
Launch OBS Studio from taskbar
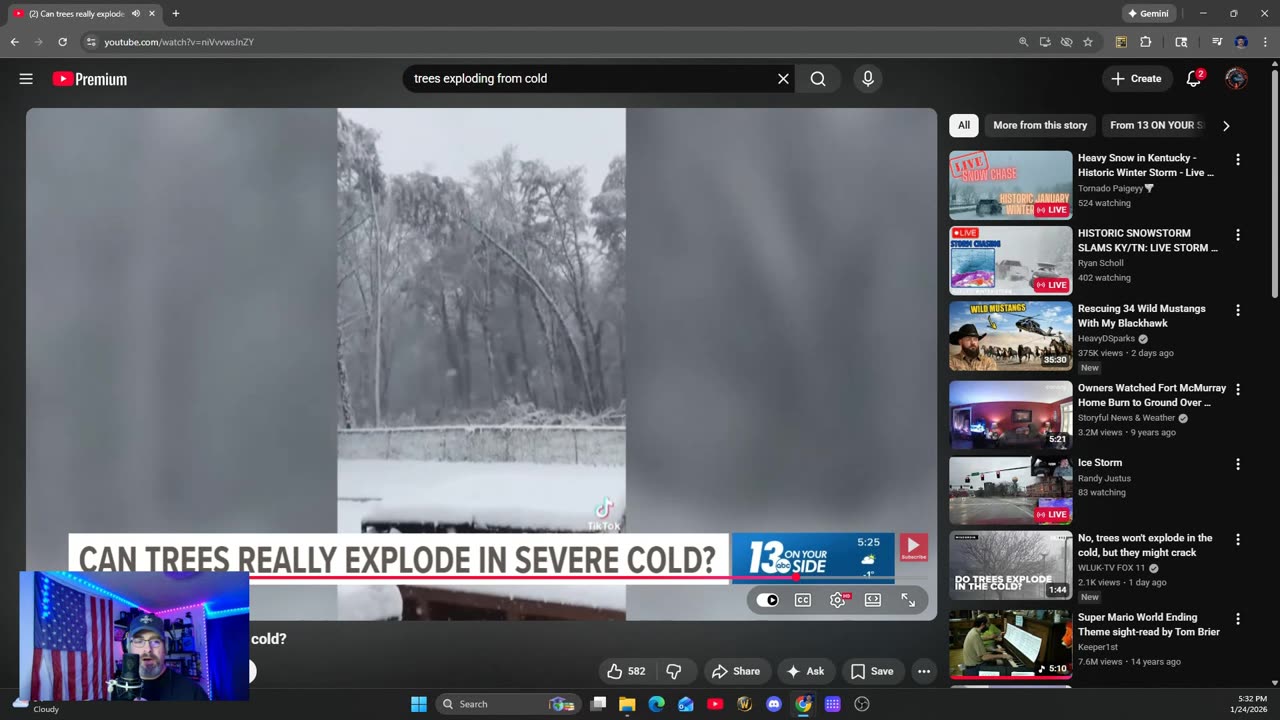(x=862, y=704)
